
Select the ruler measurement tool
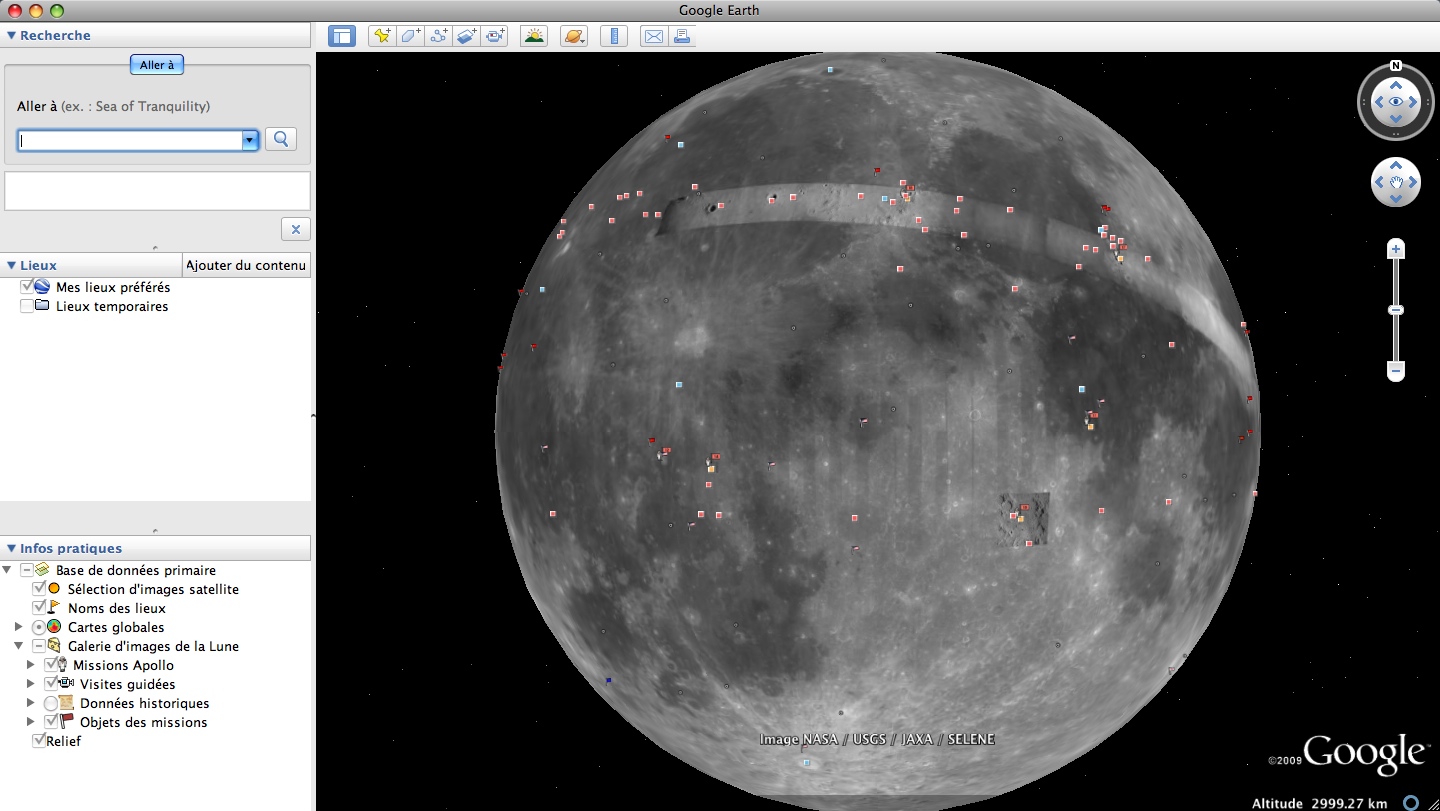pos(614,36)
